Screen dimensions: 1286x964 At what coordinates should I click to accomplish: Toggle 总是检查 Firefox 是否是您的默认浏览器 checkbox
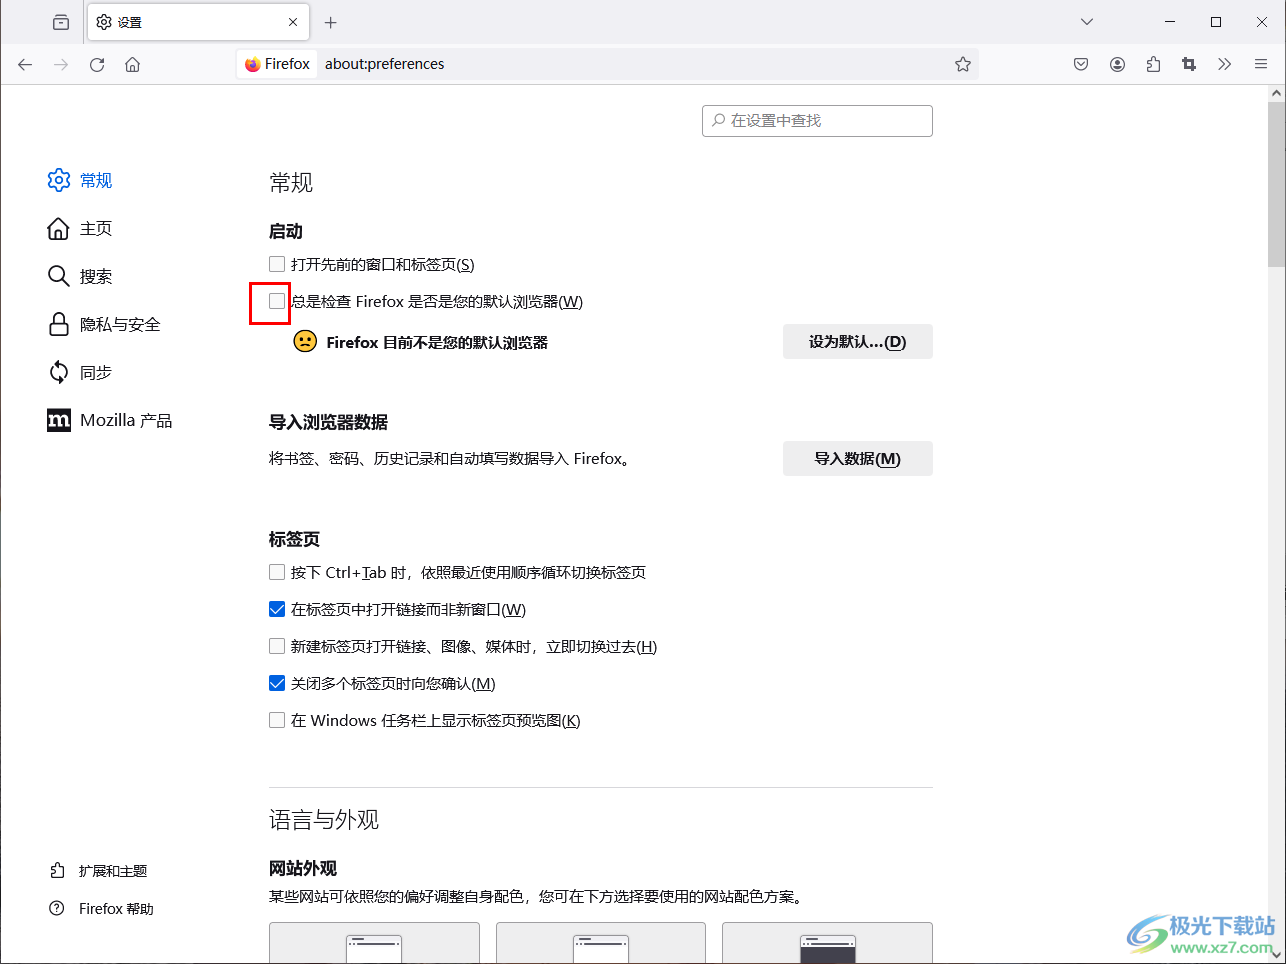(277, 301)
